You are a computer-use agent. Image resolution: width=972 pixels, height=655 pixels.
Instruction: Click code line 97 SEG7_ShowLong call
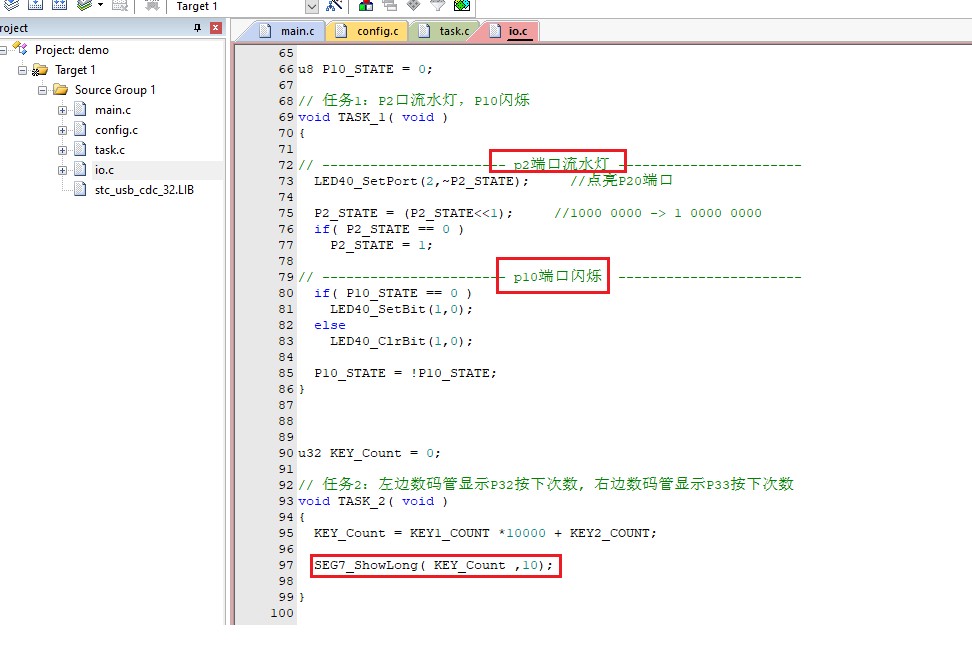(433, 565)
